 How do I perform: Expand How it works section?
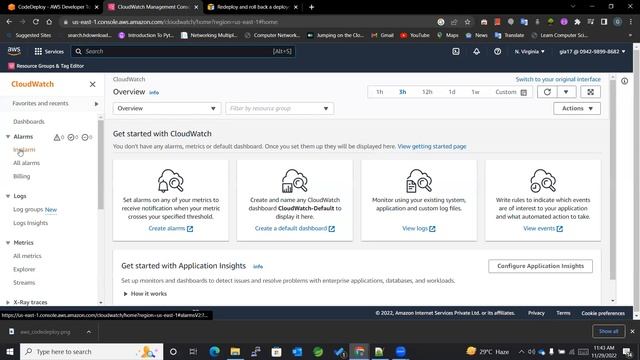pyautogui.click(x=145, y=293)
